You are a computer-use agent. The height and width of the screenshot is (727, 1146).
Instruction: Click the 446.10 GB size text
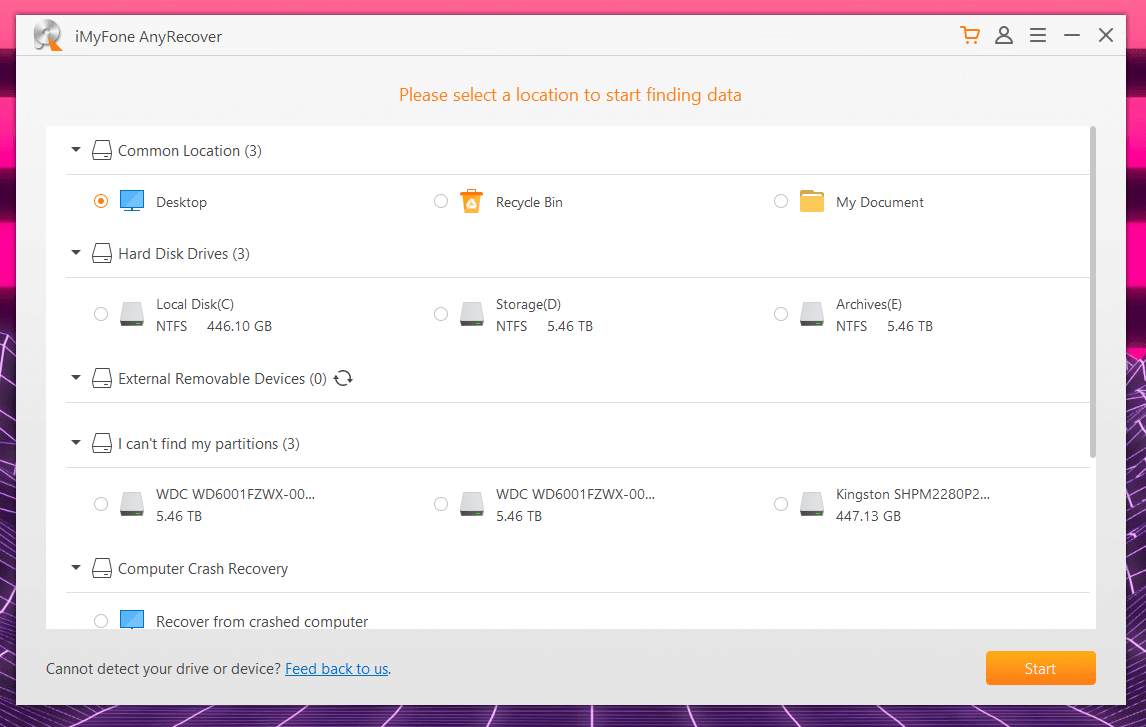[x=239, y=326]
